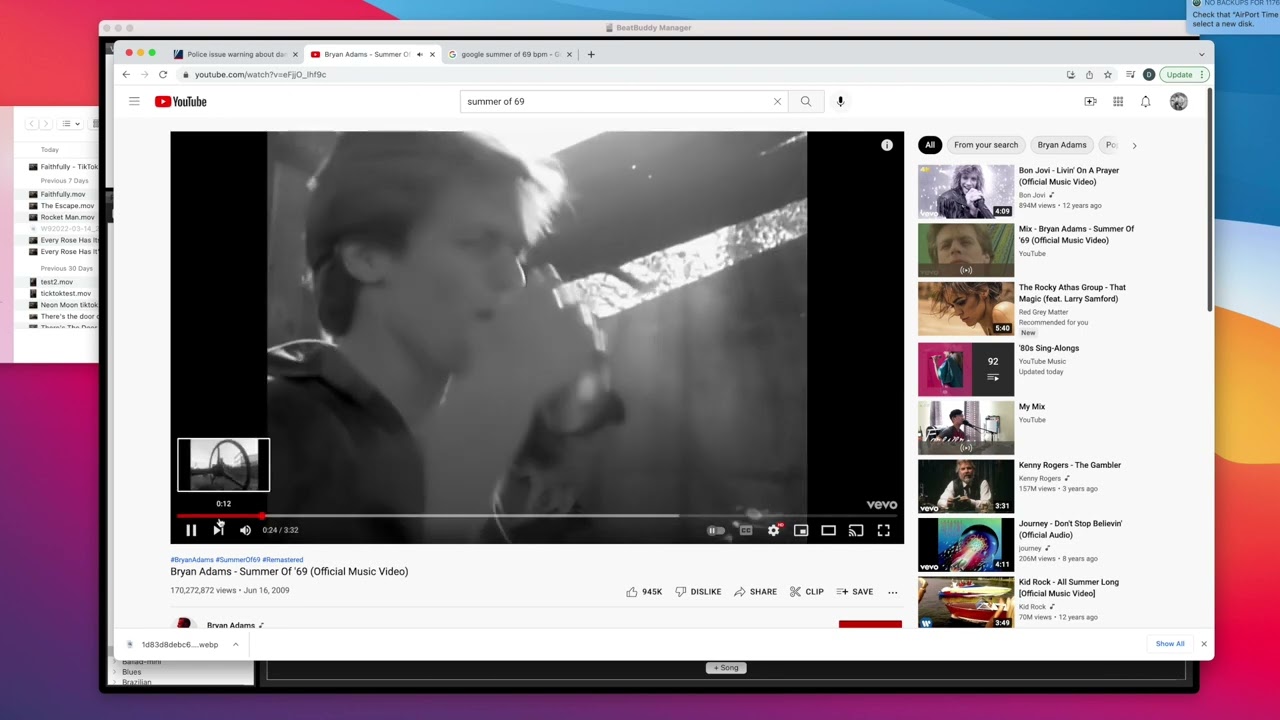1280x720 pixels.
Task: Open YouTube notifications bell
Action: coord(1146,101)
